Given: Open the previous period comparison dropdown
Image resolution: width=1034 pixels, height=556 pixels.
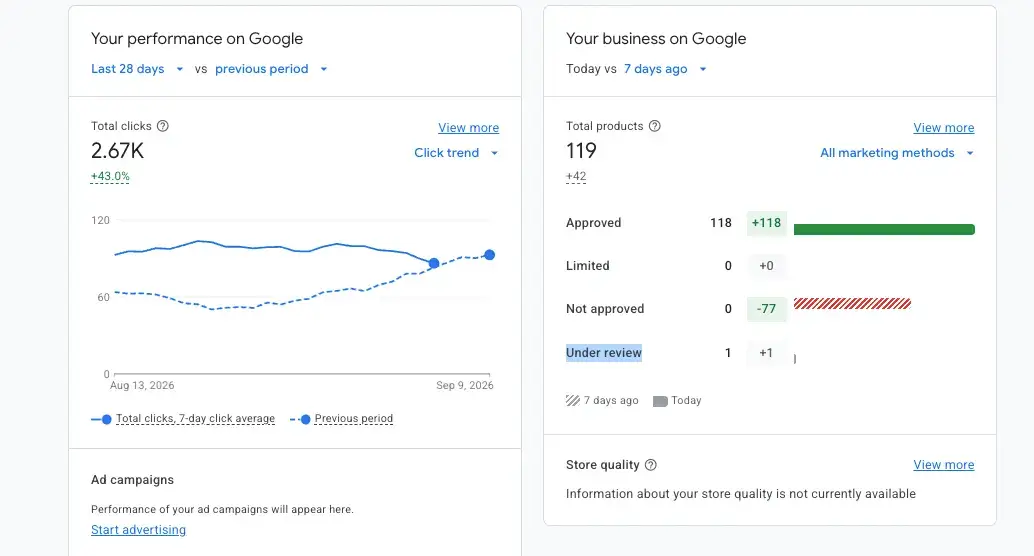Looking at the screenshot, I should pos(271,69).
